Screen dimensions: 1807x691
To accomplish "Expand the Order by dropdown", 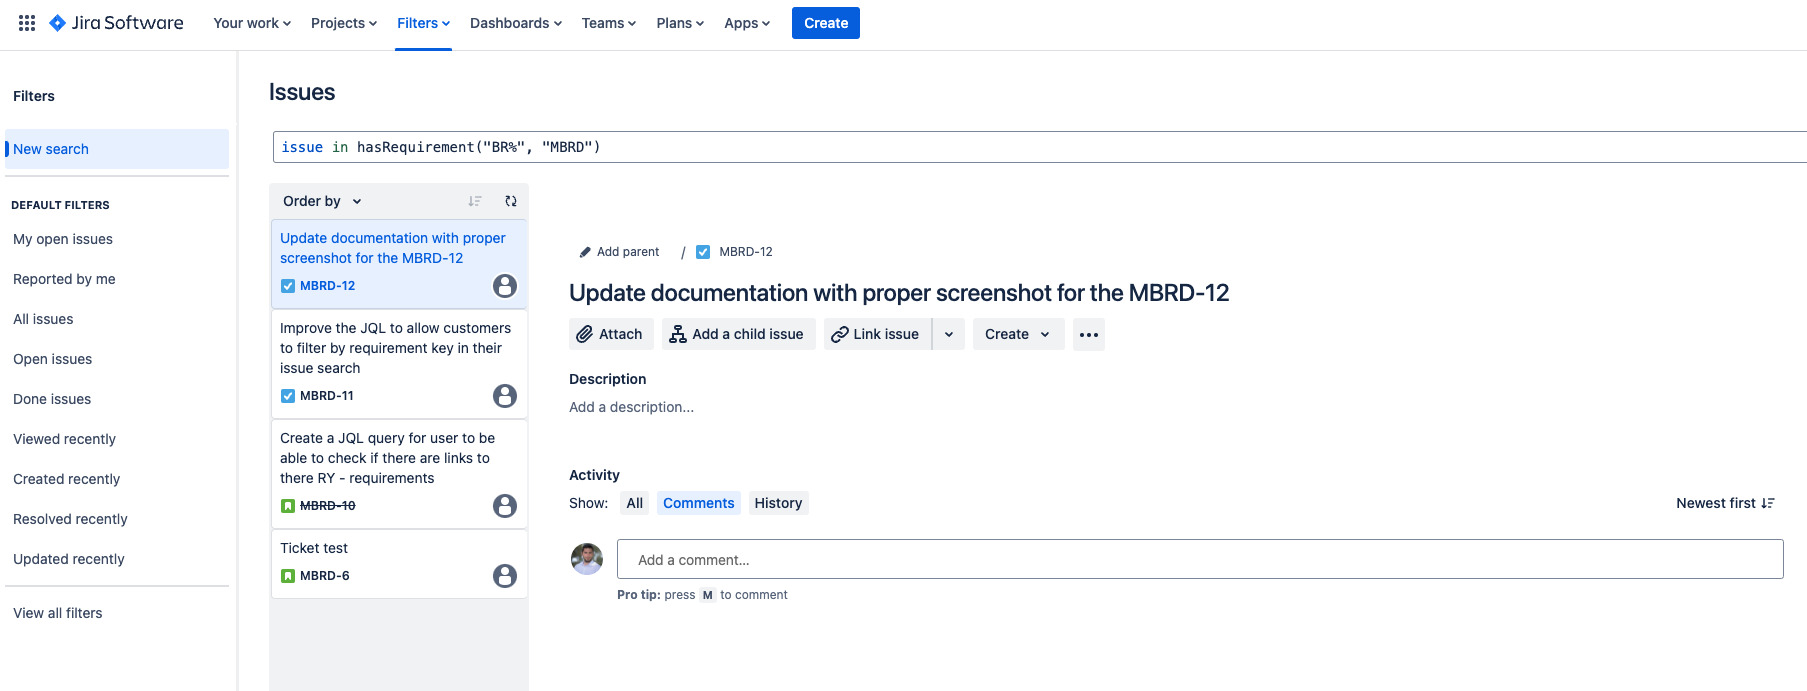I will tap(322, 201).
